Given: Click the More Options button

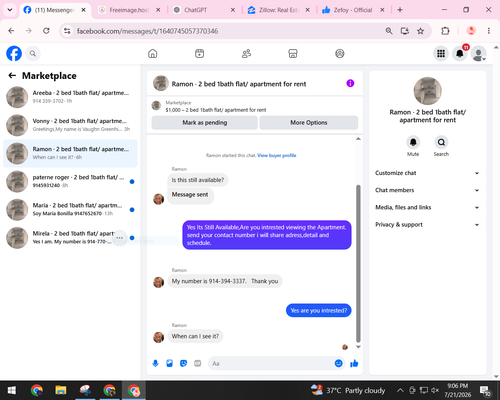Looking at the screenshot, I should point(309,123).
